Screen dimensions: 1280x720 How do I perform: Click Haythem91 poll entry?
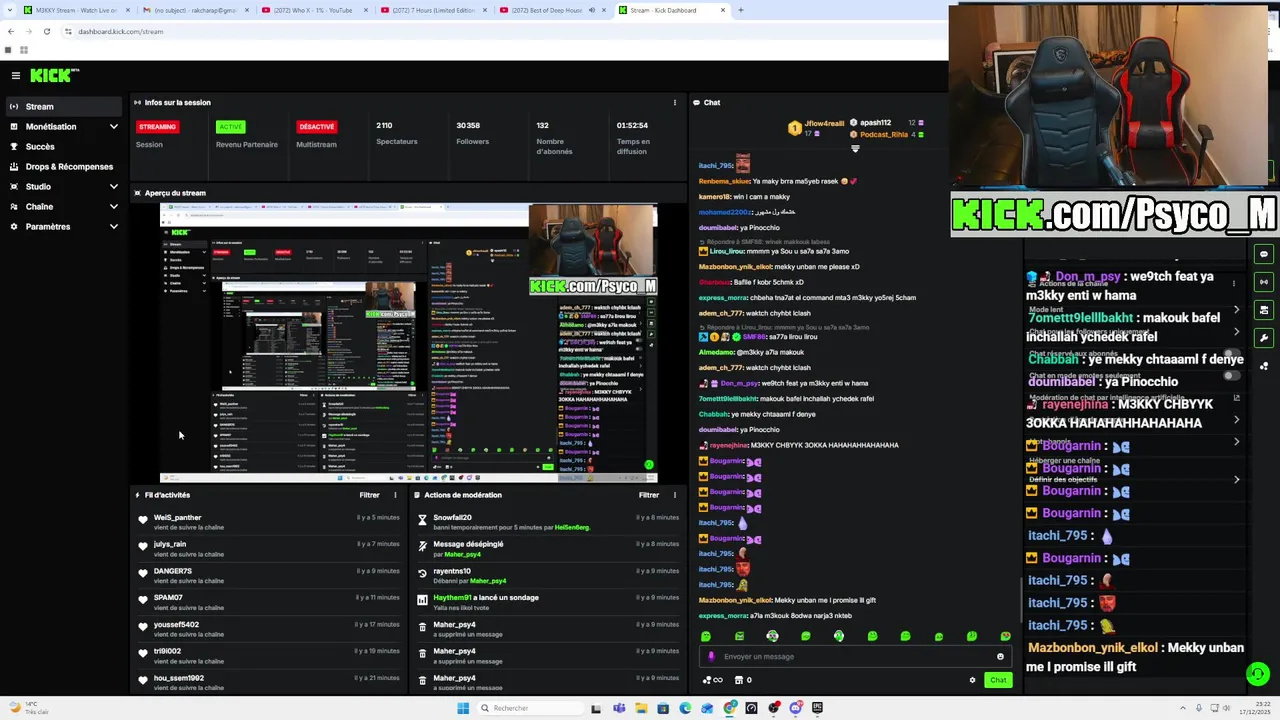548,602
